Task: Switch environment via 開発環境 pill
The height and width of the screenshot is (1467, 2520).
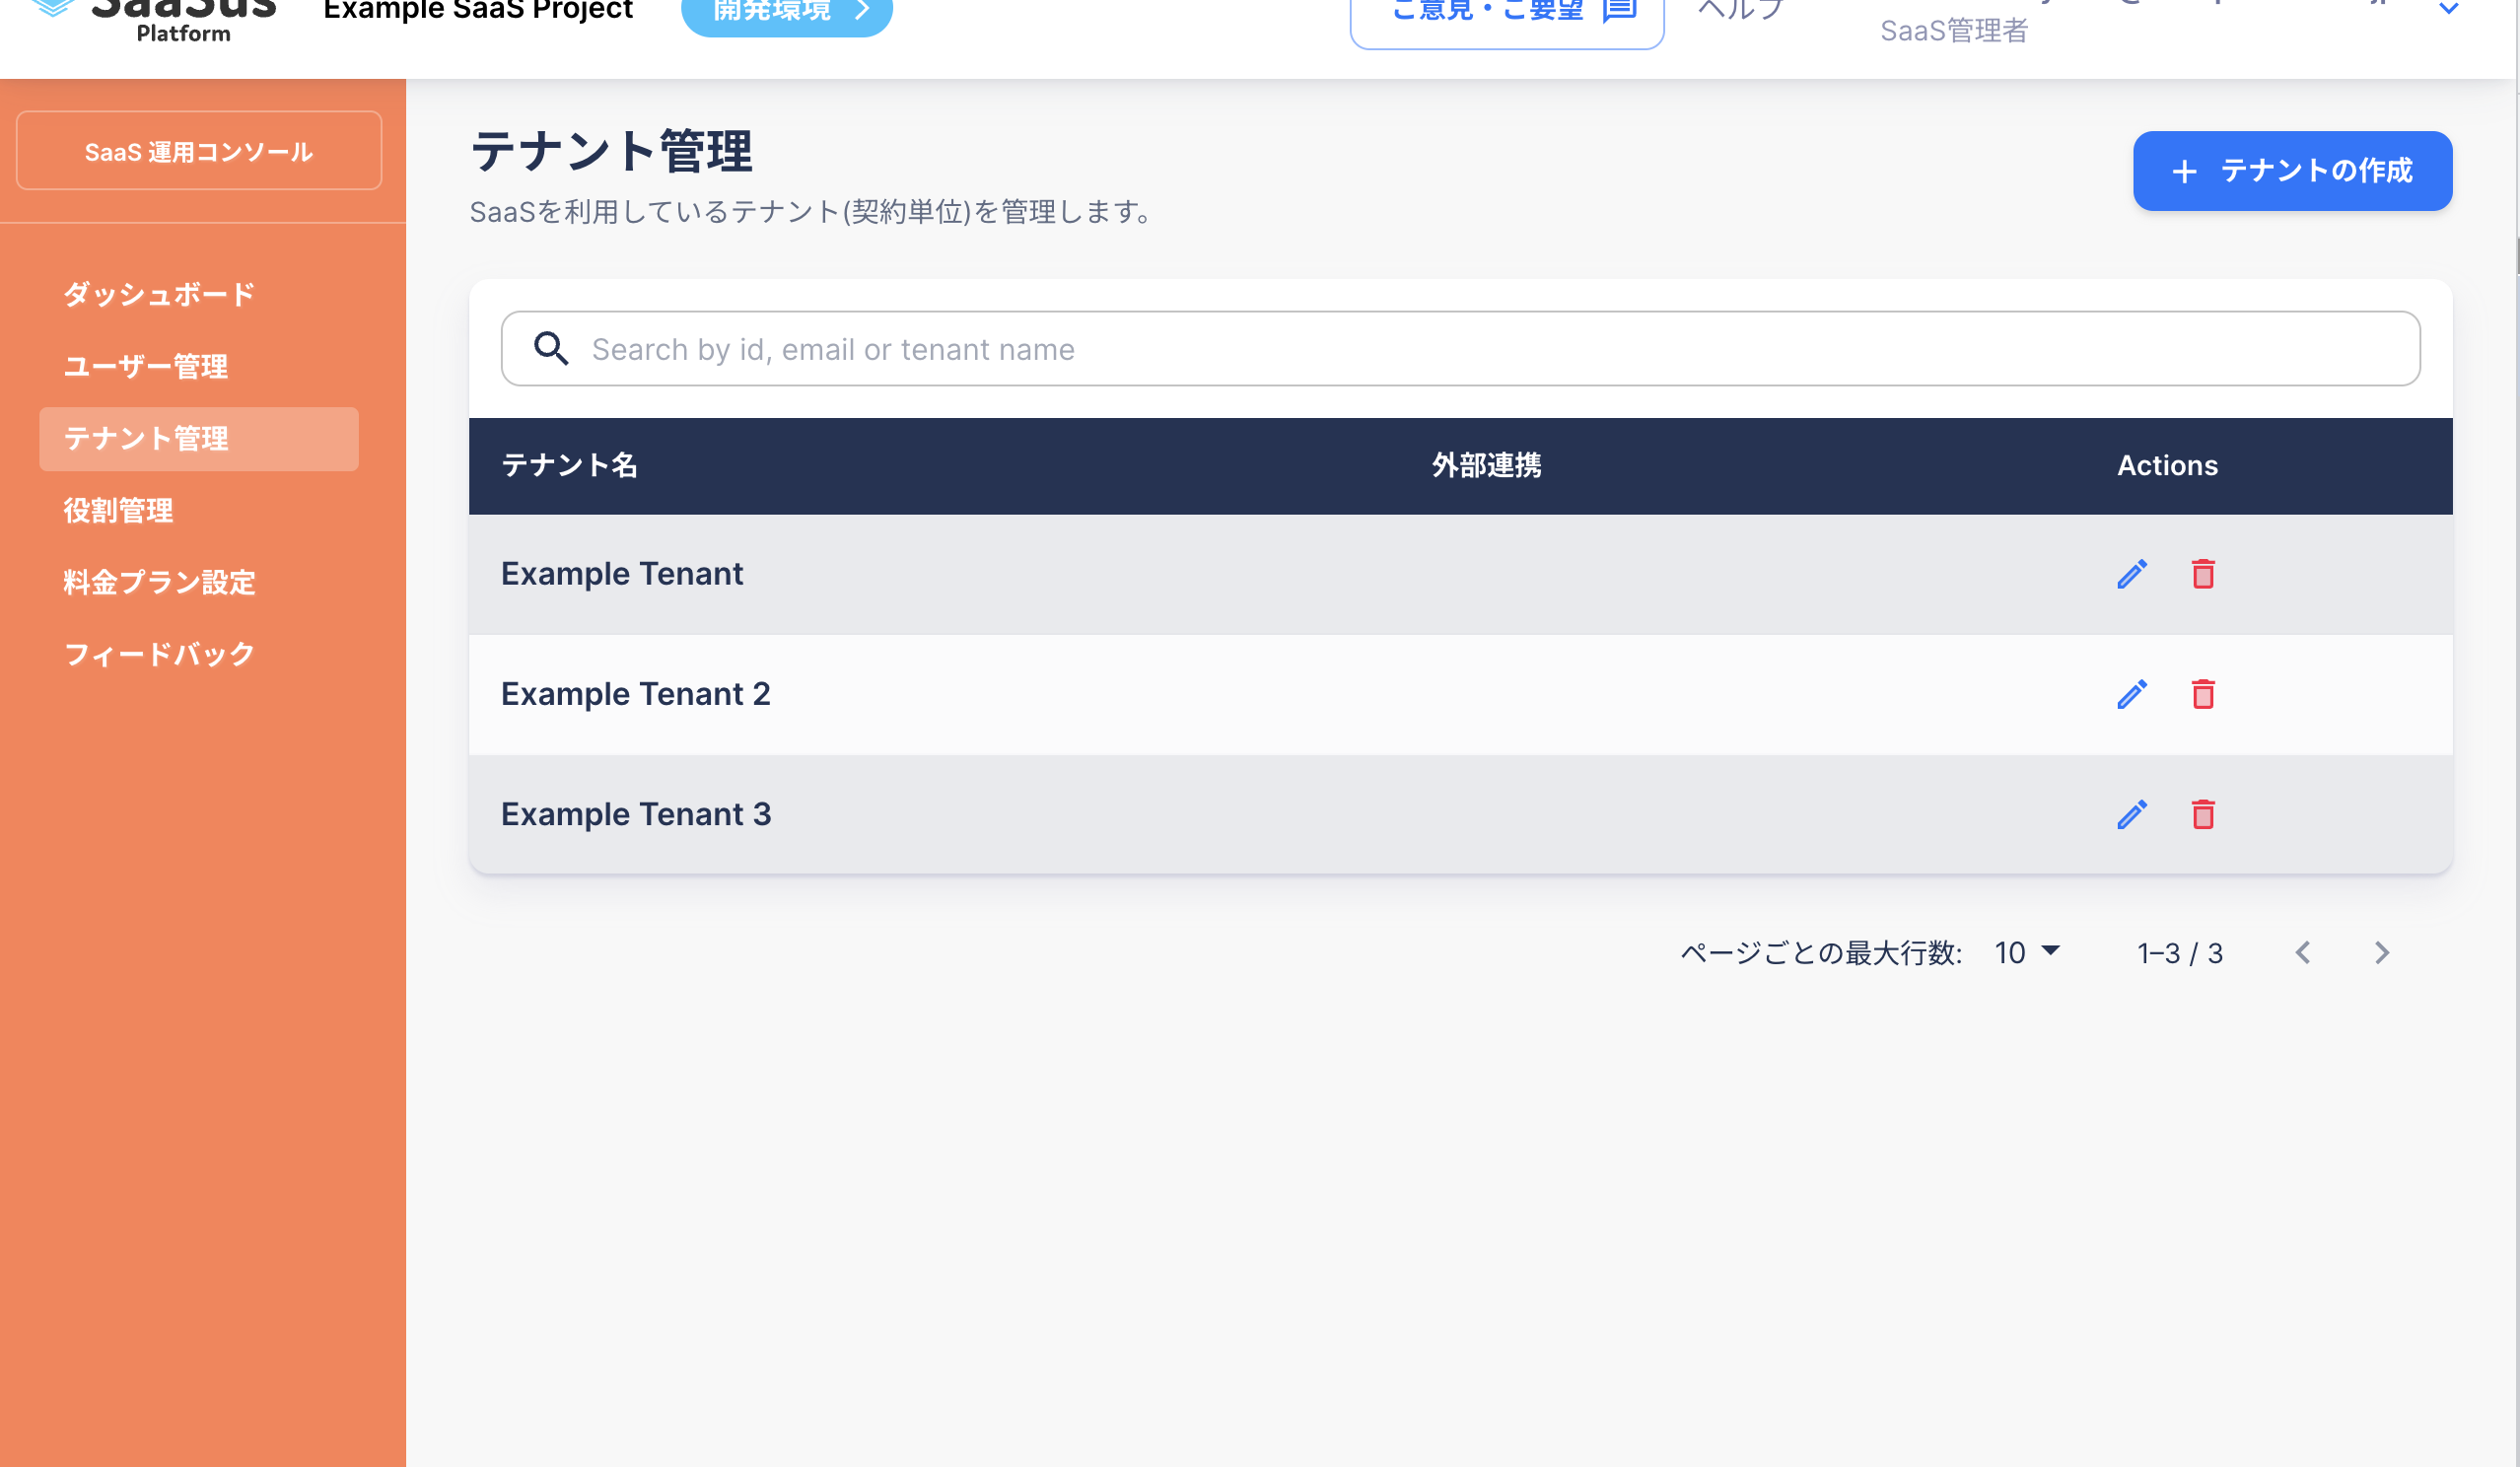Action: click(786, 12)
